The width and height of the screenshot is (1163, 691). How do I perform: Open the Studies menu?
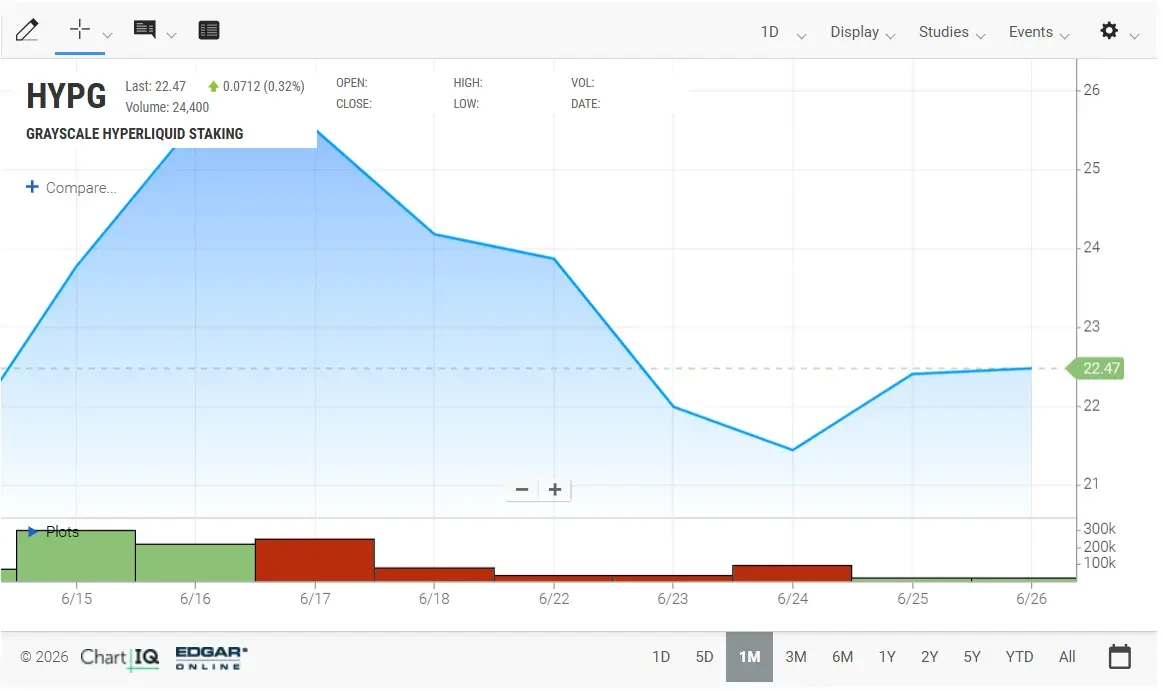click(952, 32)
